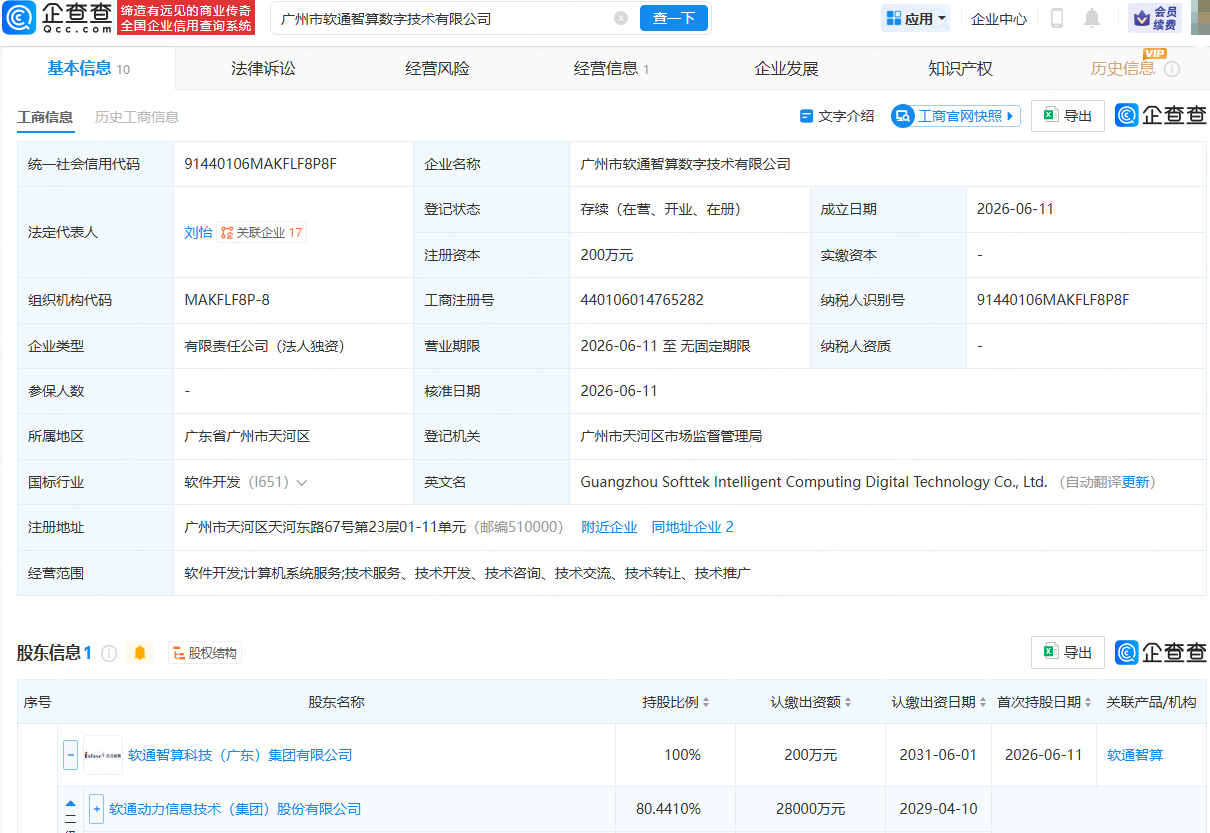Open notifications bell in header

[1092, 18]
